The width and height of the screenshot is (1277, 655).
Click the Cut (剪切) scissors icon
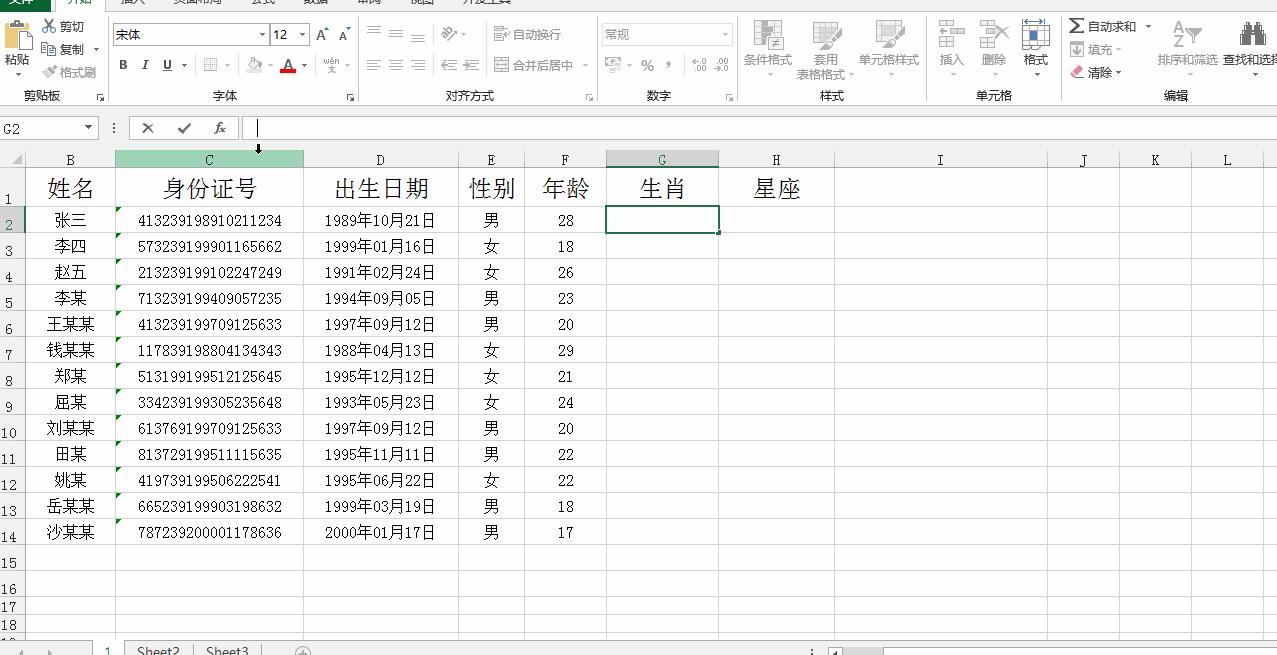pyautogui.click(x=49, y=26)
